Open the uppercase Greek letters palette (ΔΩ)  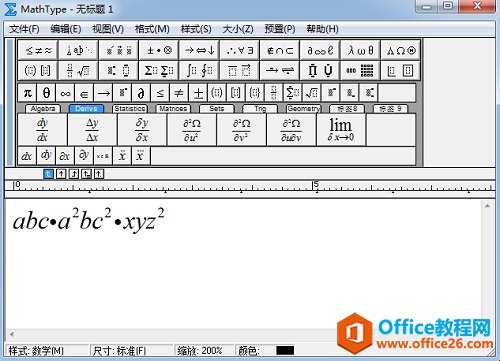[401, 50]
